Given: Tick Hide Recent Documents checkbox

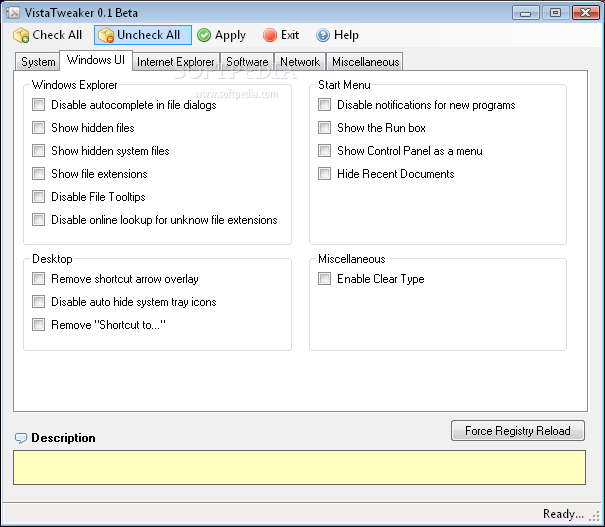Looking at the screenshot, I should pyautogui.click(x=324, y=174).
